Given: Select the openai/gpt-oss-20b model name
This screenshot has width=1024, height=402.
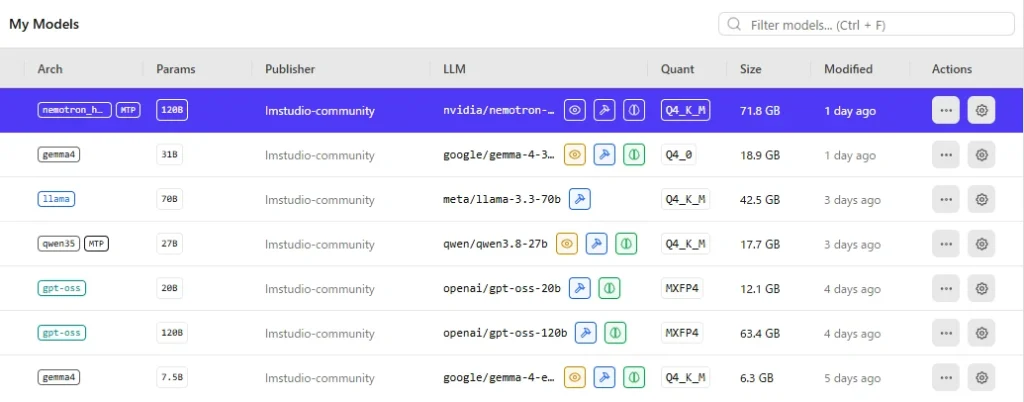Looking at the screenshot, I should point(502,288).
